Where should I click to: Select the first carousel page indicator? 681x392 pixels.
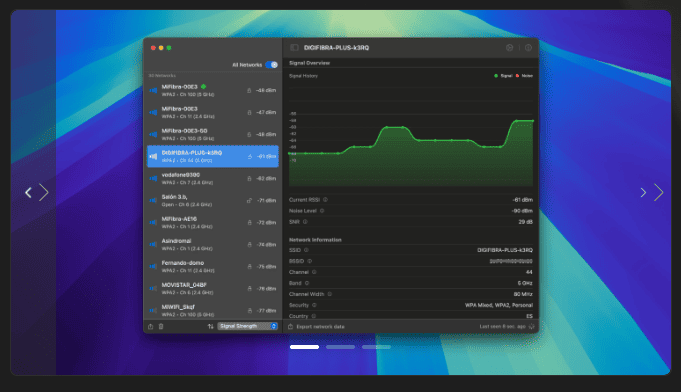tap(304, 347)
